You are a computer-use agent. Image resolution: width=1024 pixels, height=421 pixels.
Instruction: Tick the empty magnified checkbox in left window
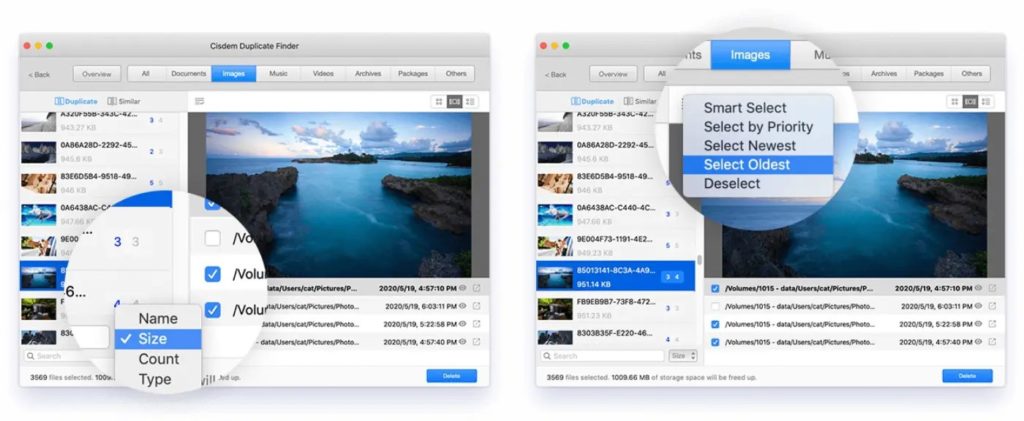(x=212, y=238)
